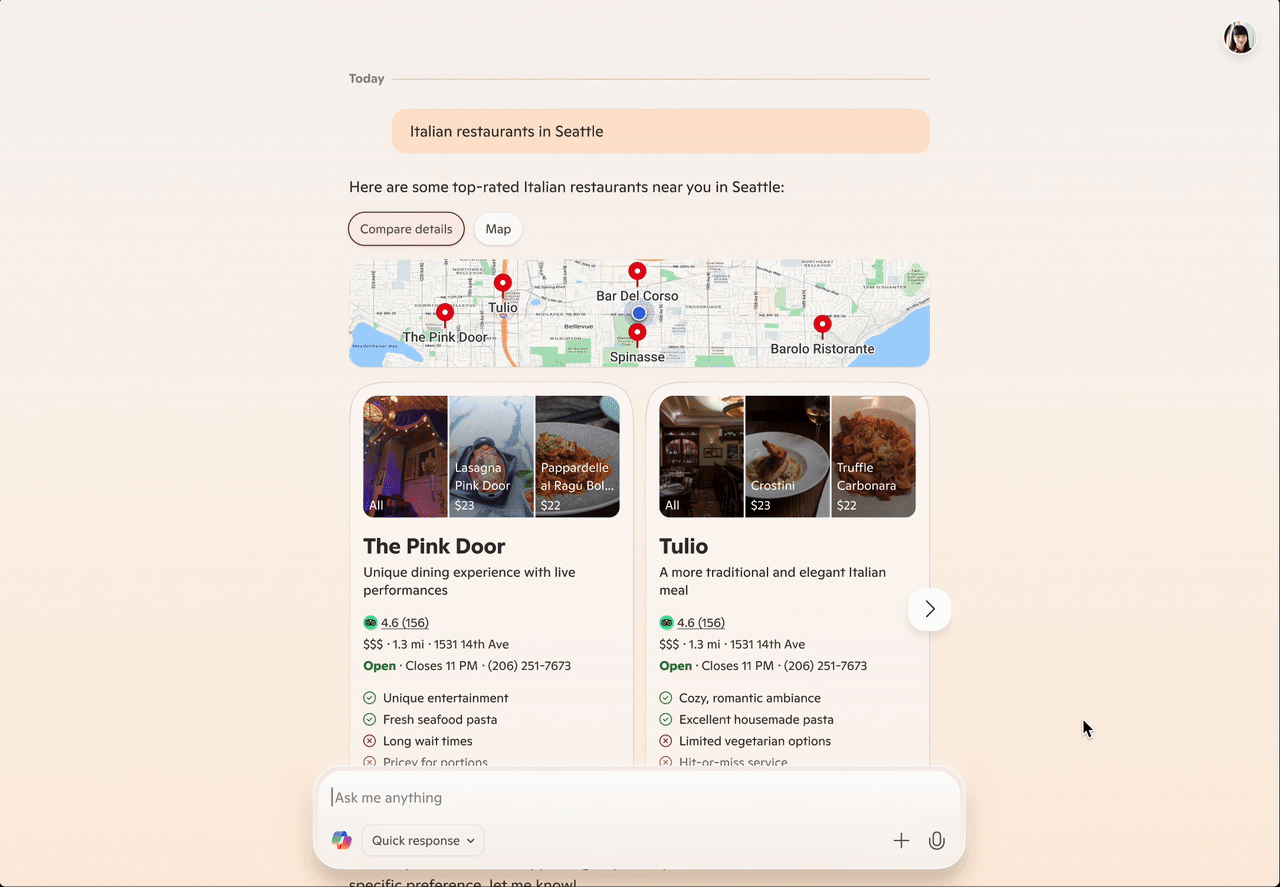Click The Pink Door map pin
The height and width of the screenshot is (887, 1280).
click(445, 314)
